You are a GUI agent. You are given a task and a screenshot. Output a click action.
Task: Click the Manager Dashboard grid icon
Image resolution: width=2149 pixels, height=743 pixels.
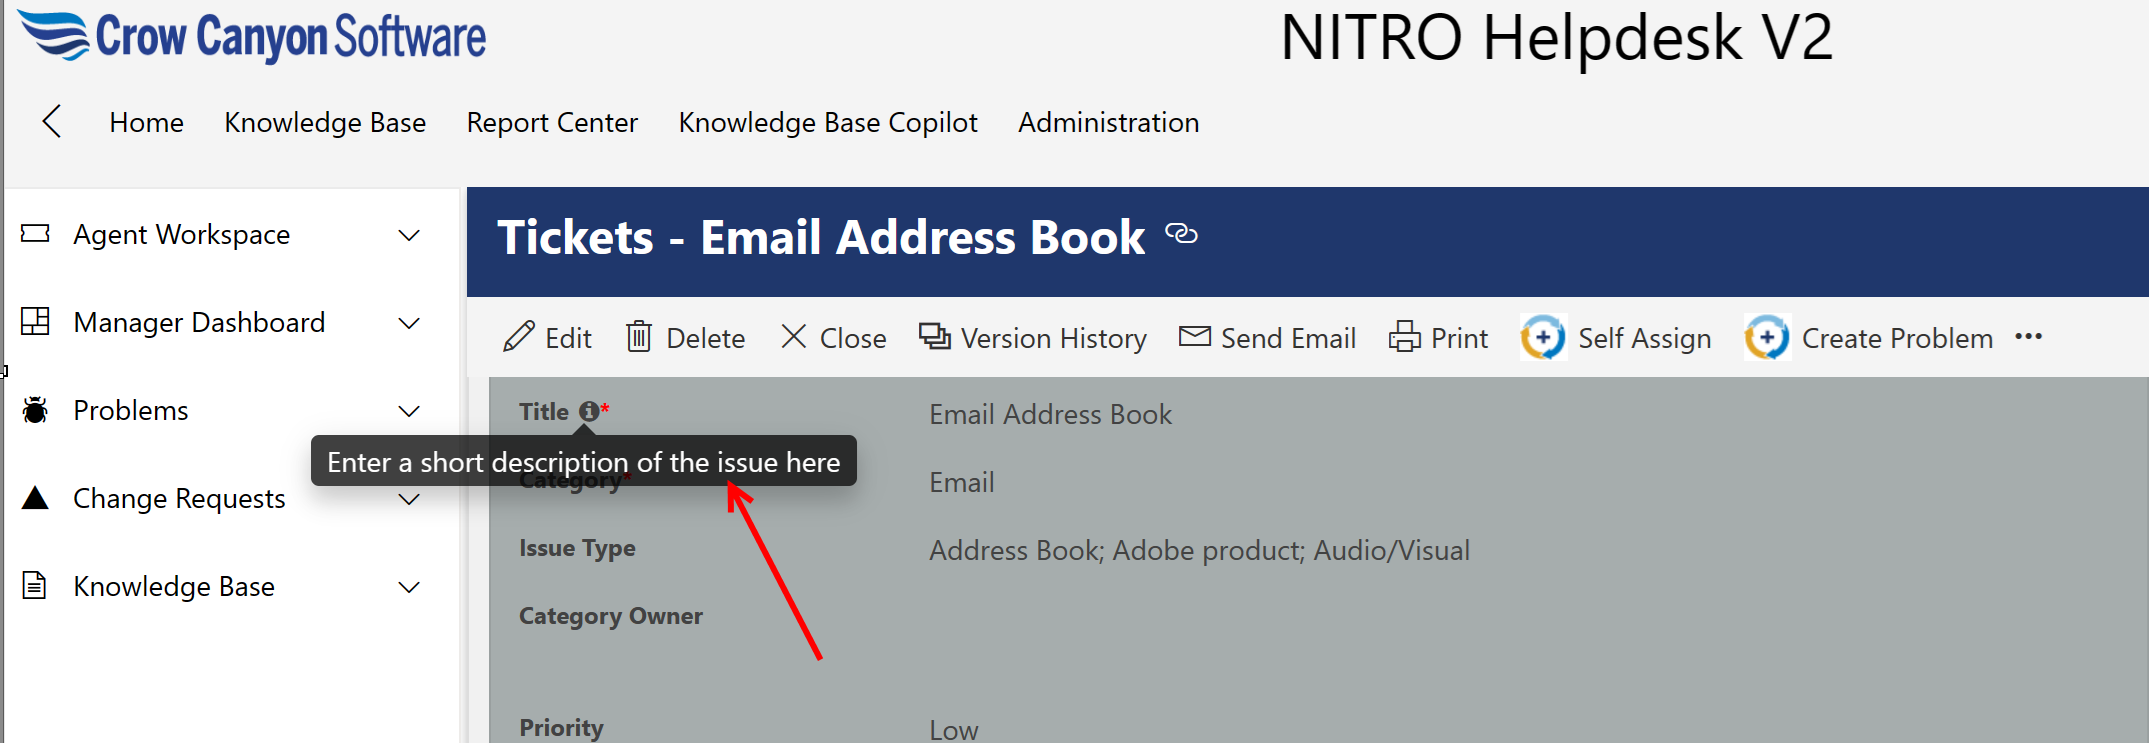coord(35,322)
